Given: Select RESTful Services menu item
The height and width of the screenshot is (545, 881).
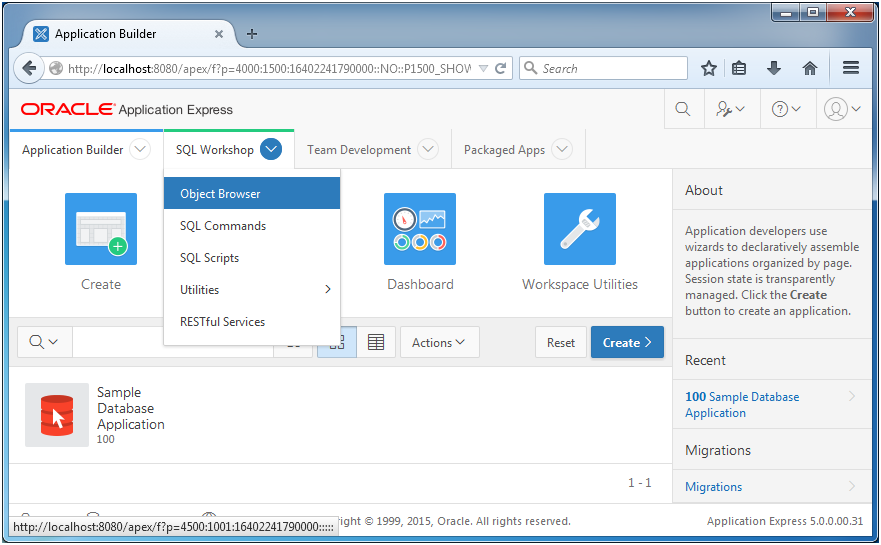Looking at the screenshot, I should pyautogui.click(x=252, y=321).
